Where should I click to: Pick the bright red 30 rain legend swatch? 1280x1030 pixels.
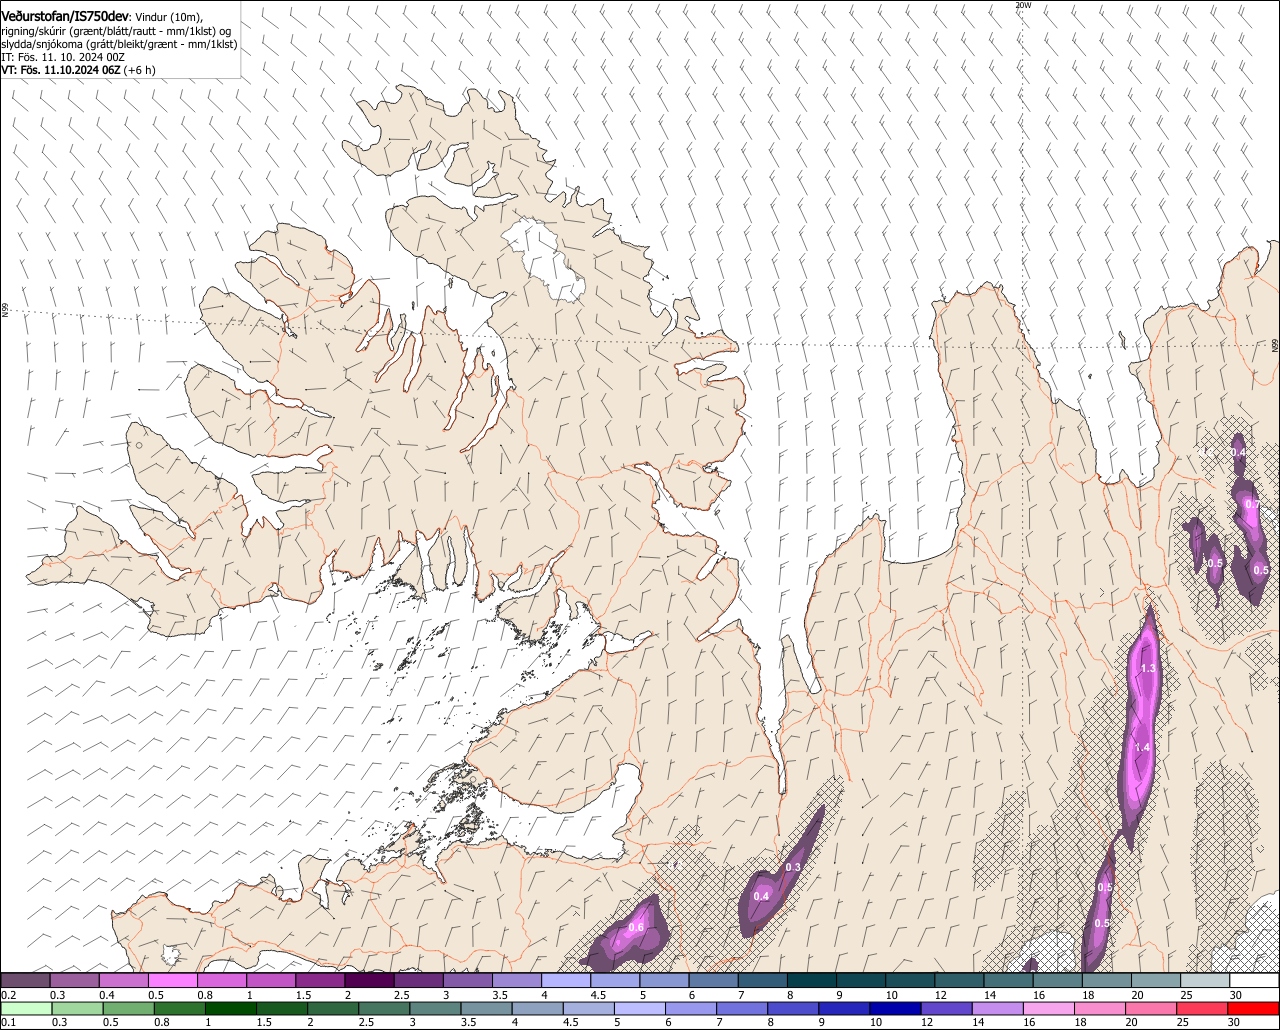click(x=1254, y=1008)
